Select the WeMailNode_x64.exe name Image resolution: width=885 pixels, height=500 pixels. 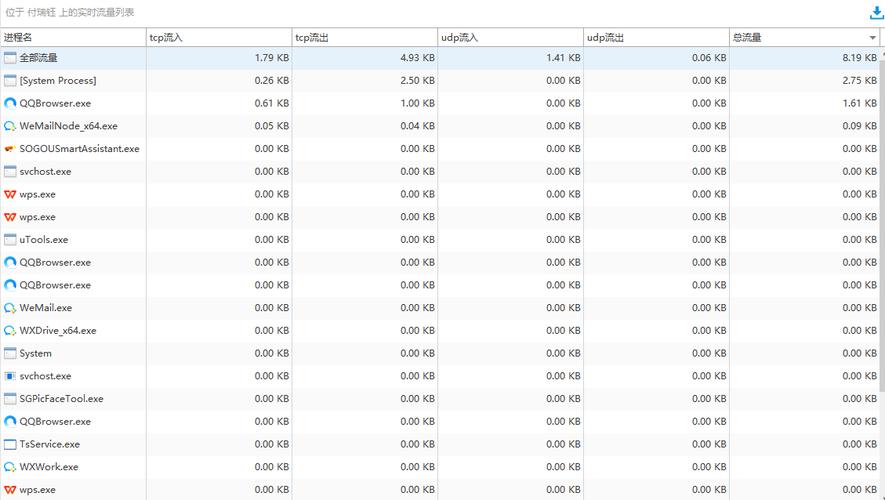68,126
